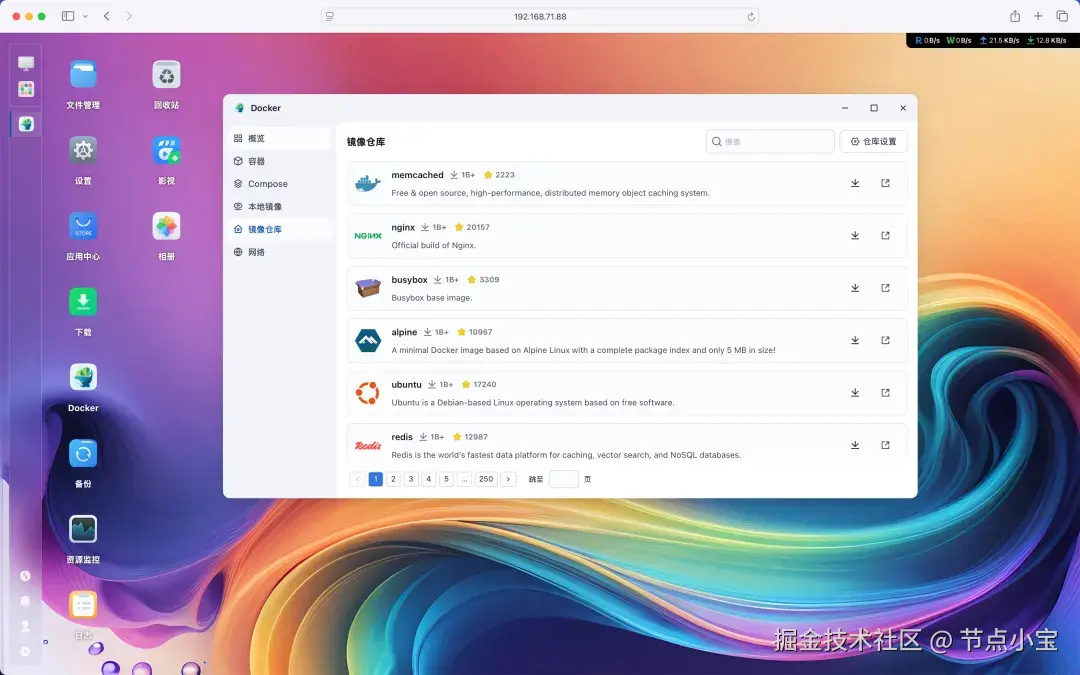
Task: Open Docker desktop icon
Action: [83, 377]
